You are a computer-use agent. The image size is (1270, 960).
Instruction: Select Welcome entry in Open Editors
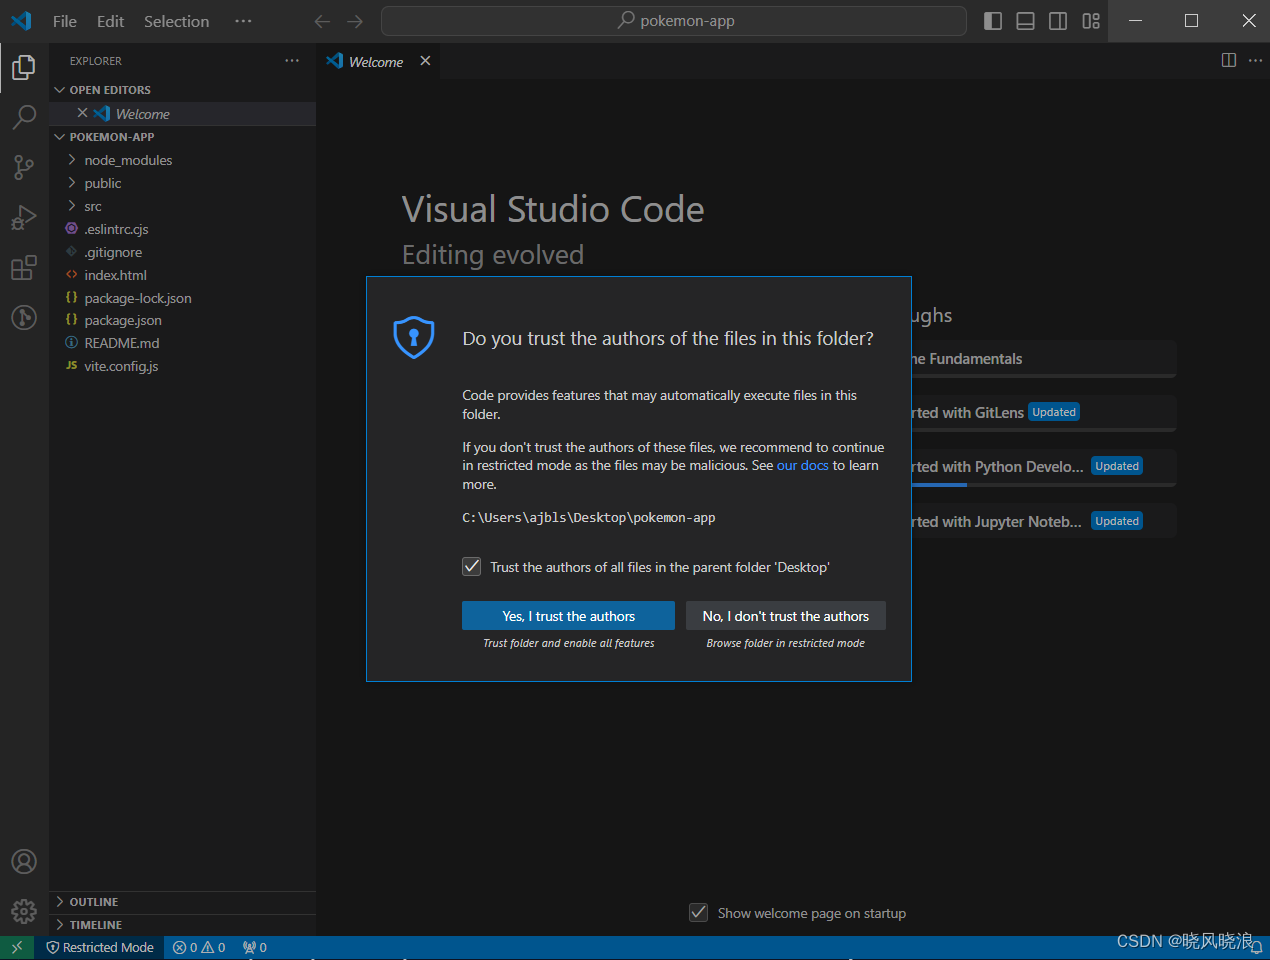click(184, 114)
